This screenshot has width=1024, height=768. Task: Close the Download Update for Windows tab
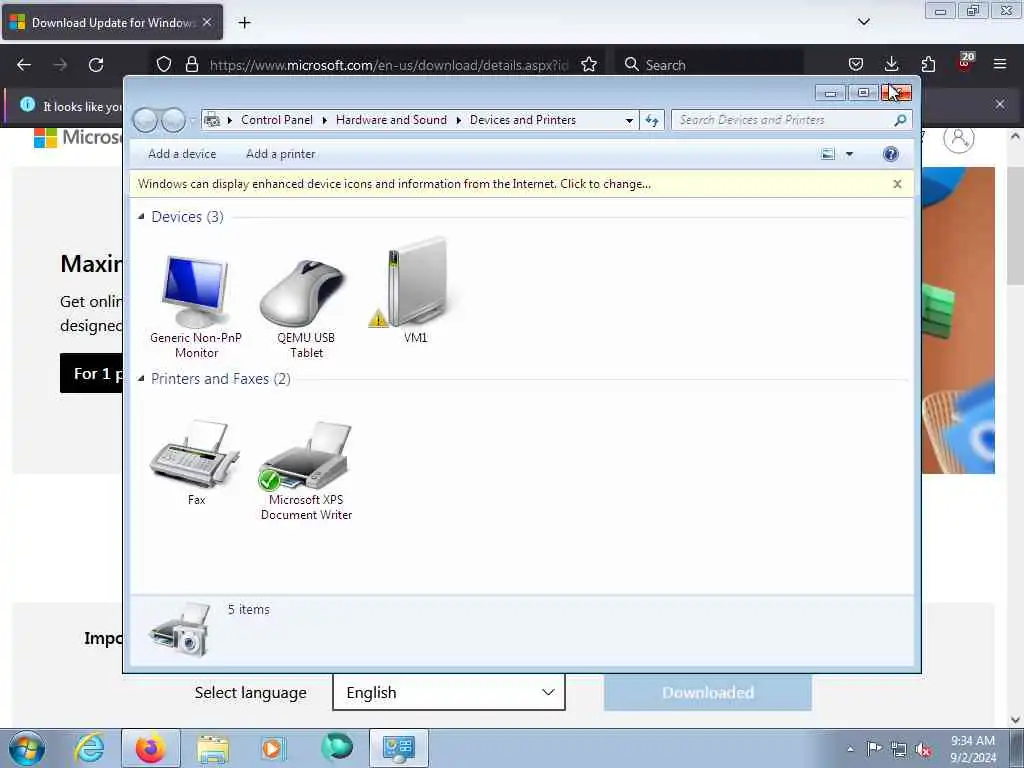[206, 22]
